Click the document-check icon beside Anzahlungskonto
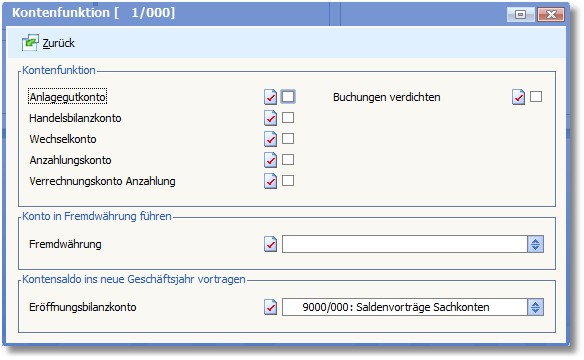Image resolution: width=584 pixels, height=360 pixels. 270,160
